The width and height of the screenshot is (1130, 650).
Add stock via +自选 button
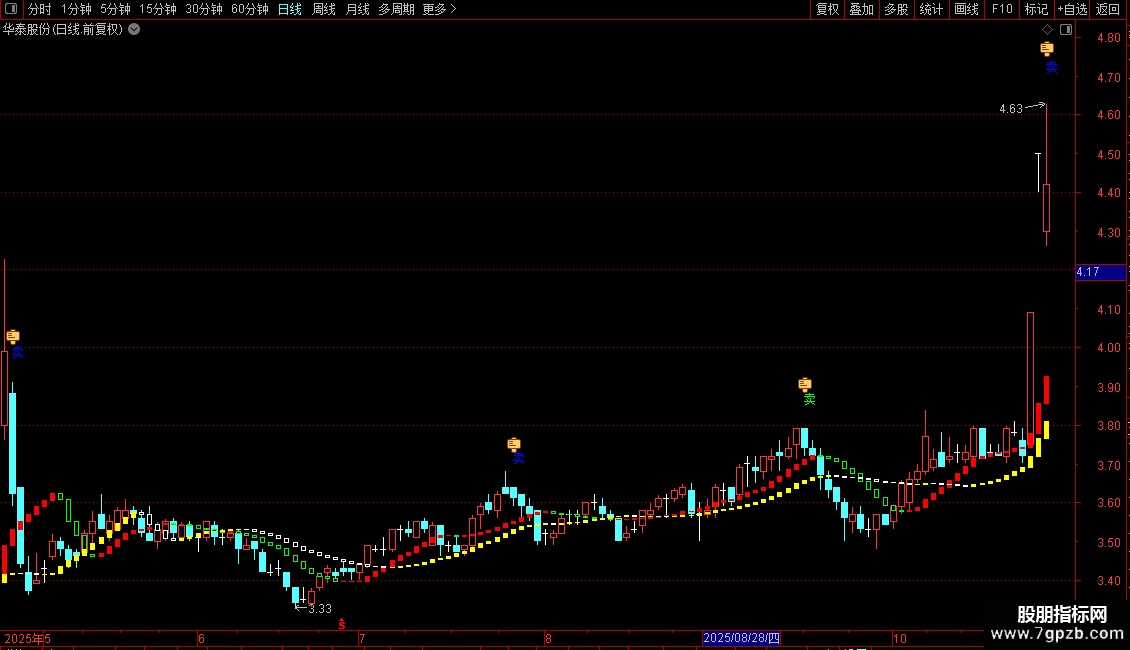[1072, 9]
